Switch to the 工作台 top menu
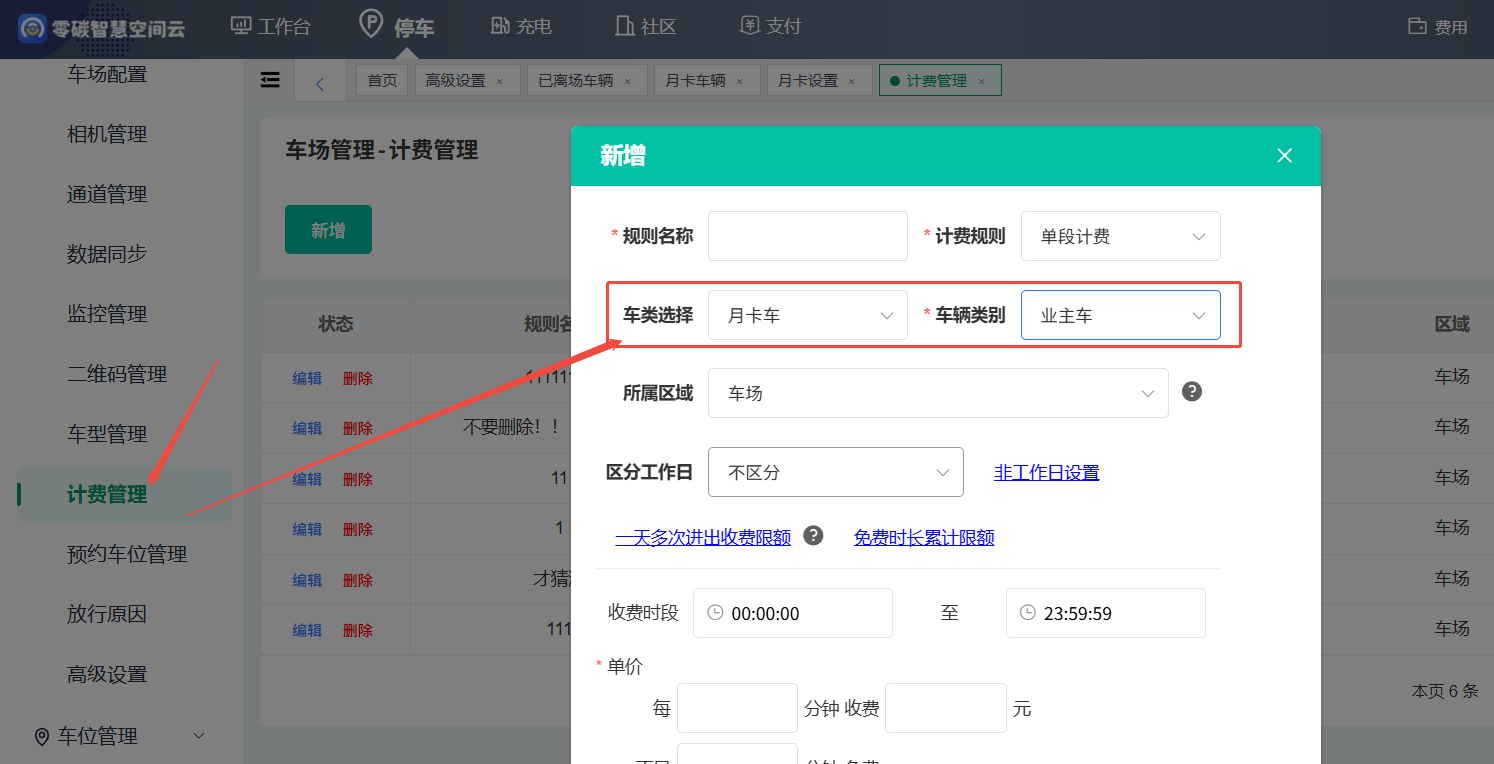Viewport: 1494px width, 764px height. [x=271, y=26]
